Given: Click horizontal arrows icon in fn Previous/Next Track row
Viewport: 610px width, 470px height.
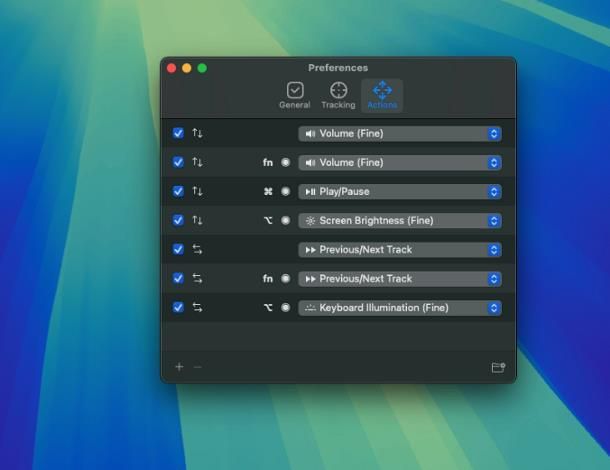Looking at the screenshot, I should (x=197, y=278).
